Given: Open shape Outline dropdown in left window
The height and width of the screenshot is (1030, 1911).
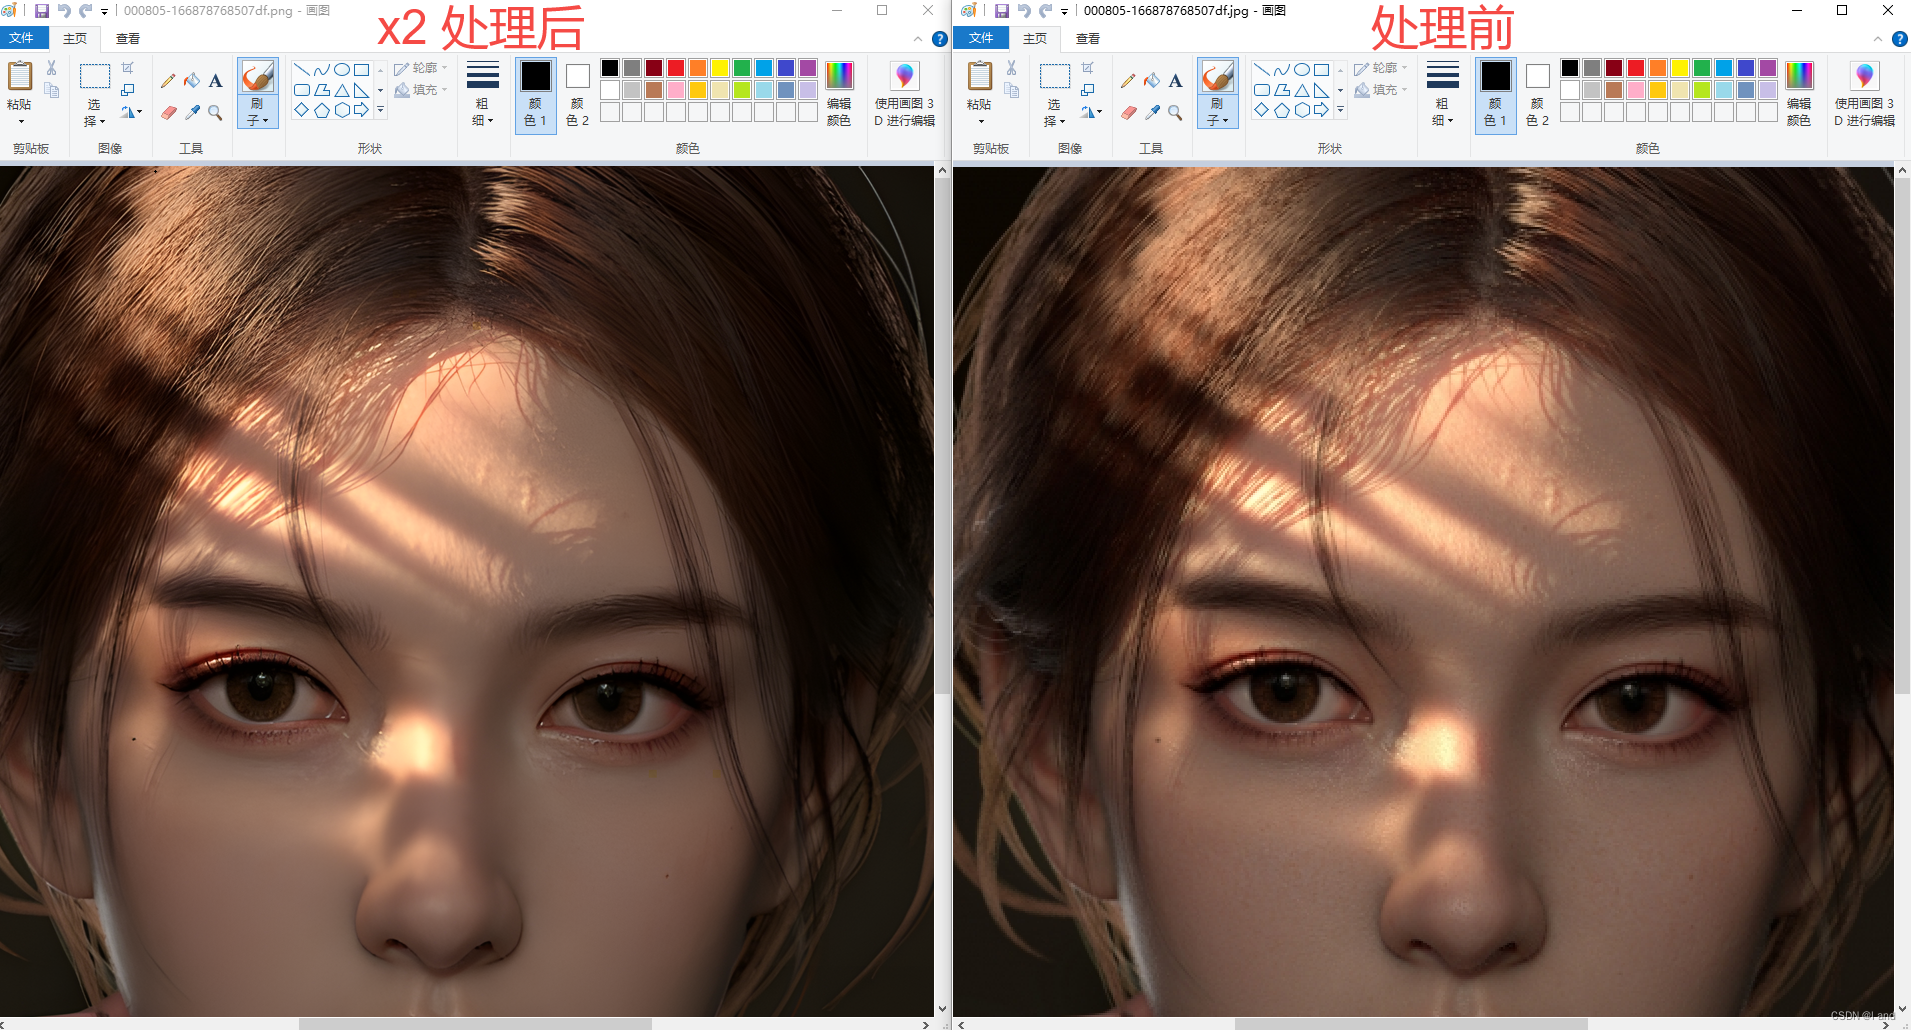Looking at the screenshot, I should (420, 68).
